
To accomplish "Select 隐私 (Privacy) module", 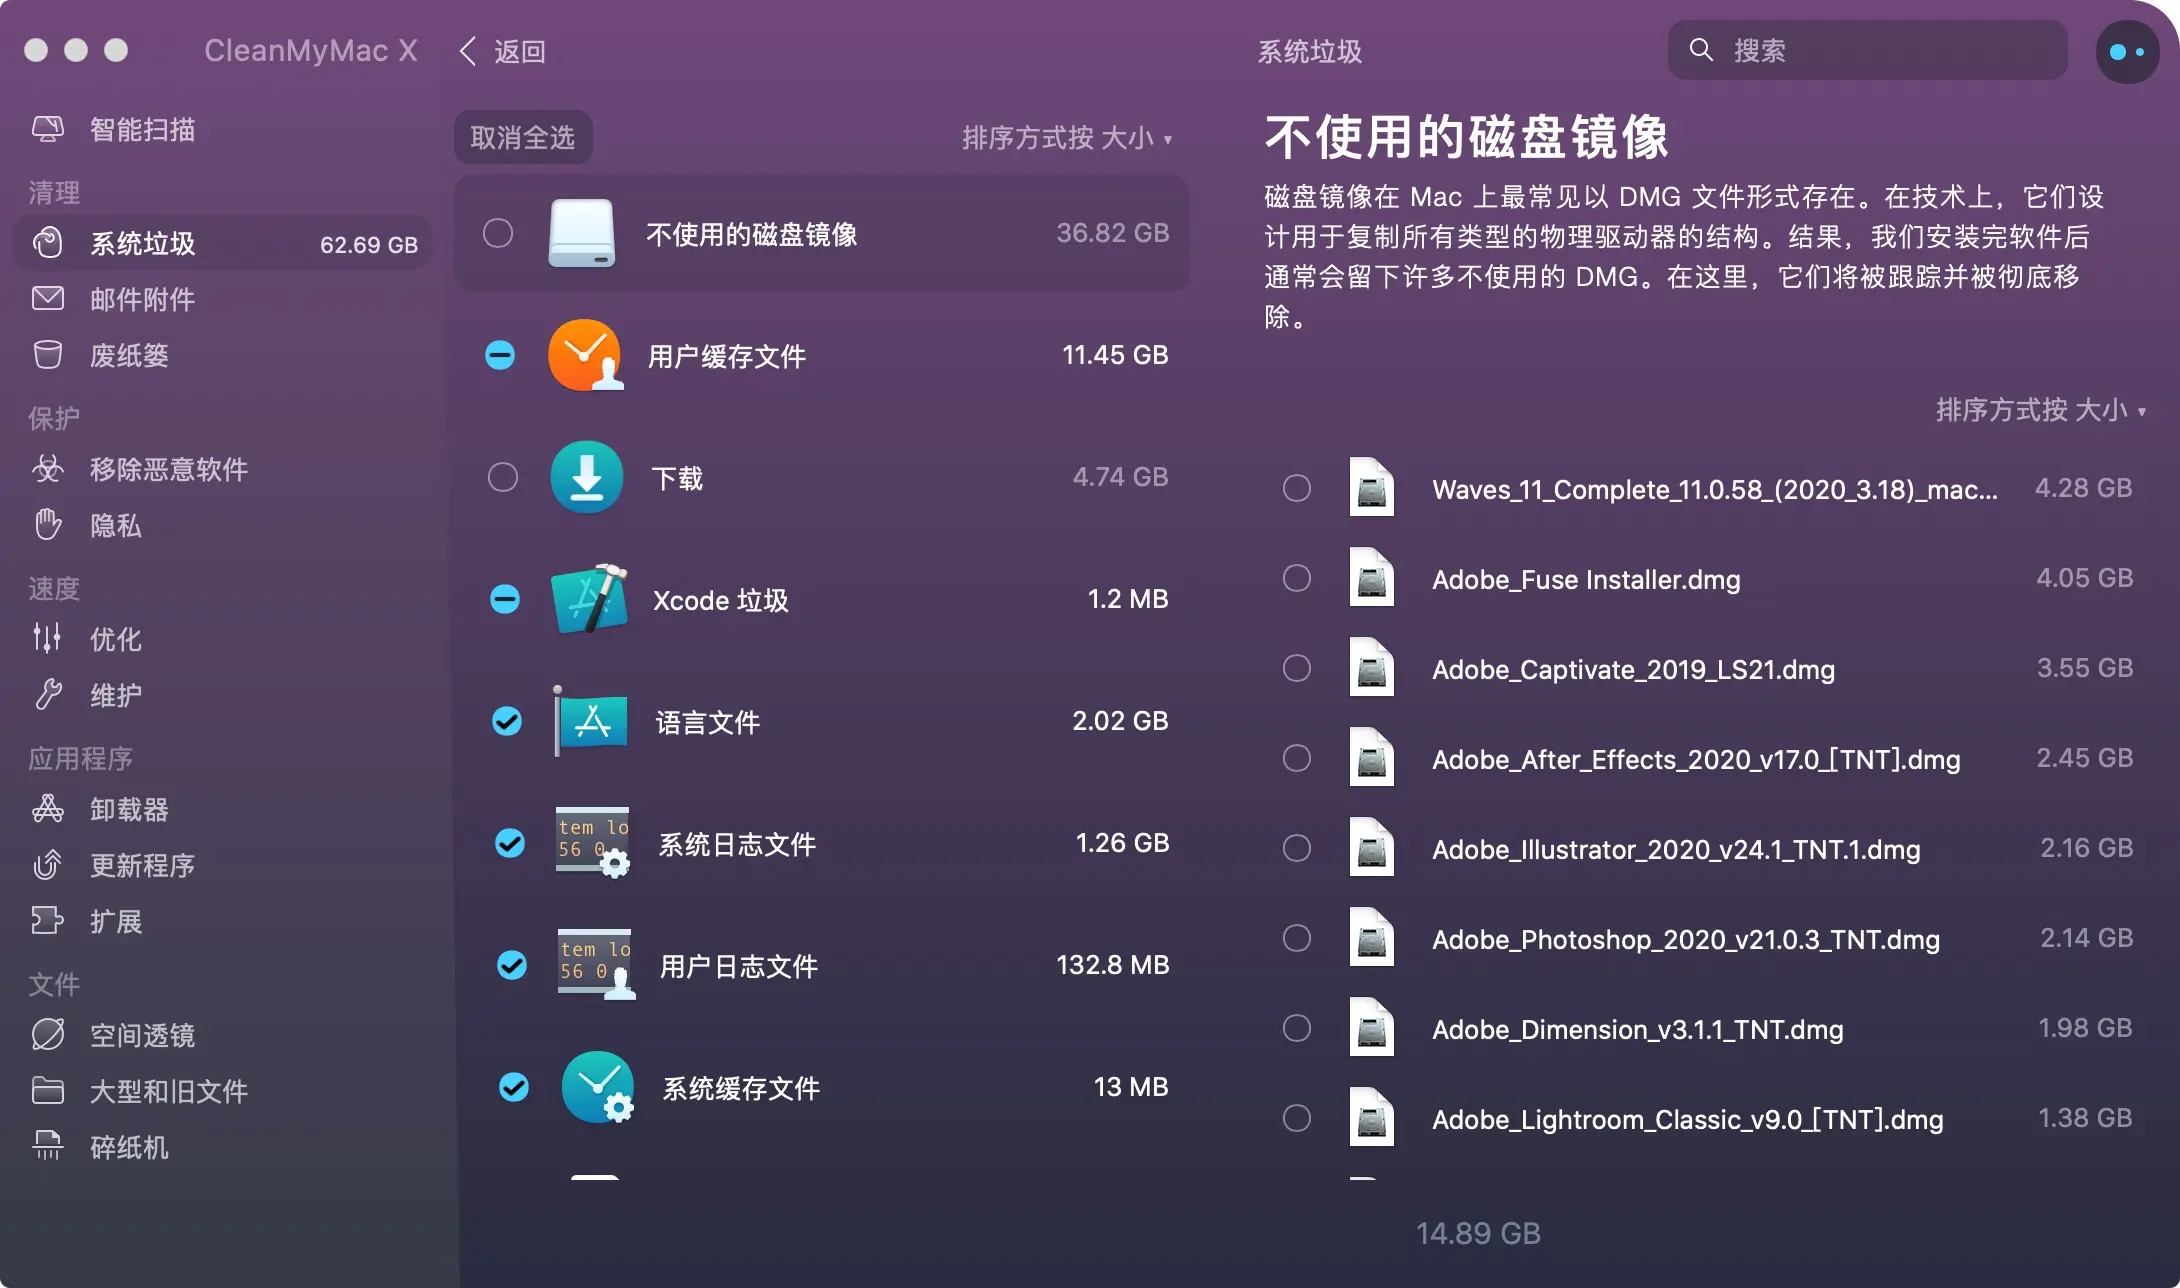I will (x=116, y=525).
